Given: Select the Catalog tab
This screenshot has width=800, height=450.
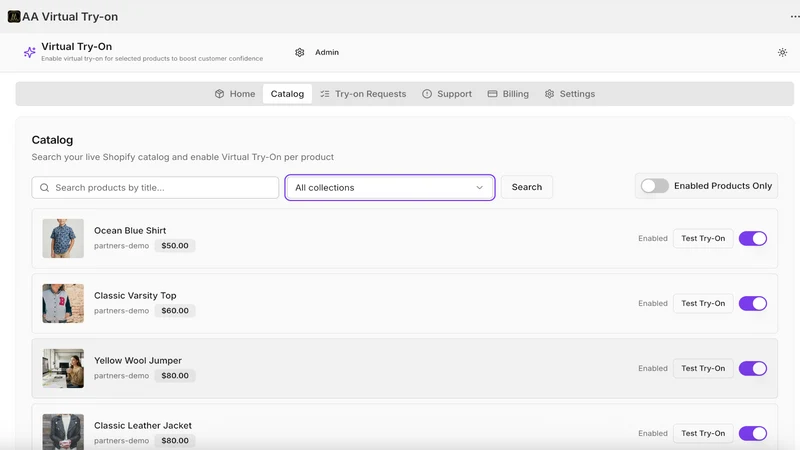Looking at the screenshot, I should pyautogui.click(x=287, y=94).
